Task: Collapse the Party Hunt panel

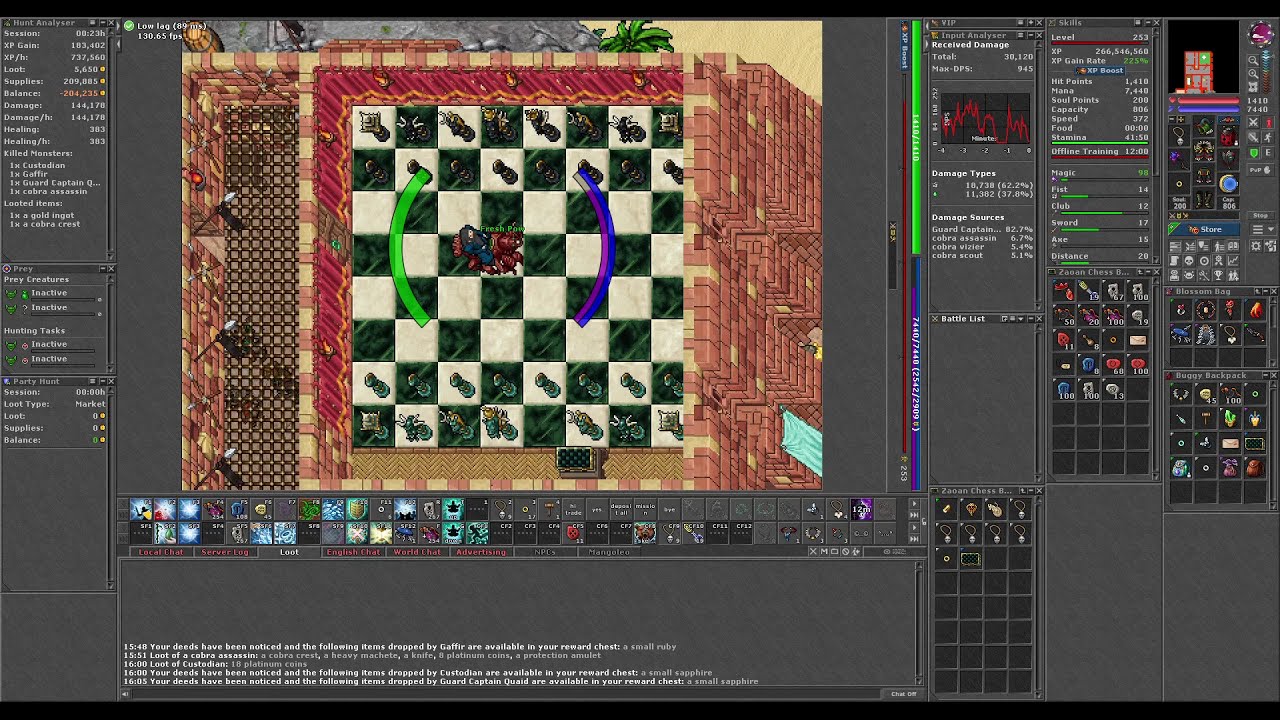Action: [x=103, y=381]
